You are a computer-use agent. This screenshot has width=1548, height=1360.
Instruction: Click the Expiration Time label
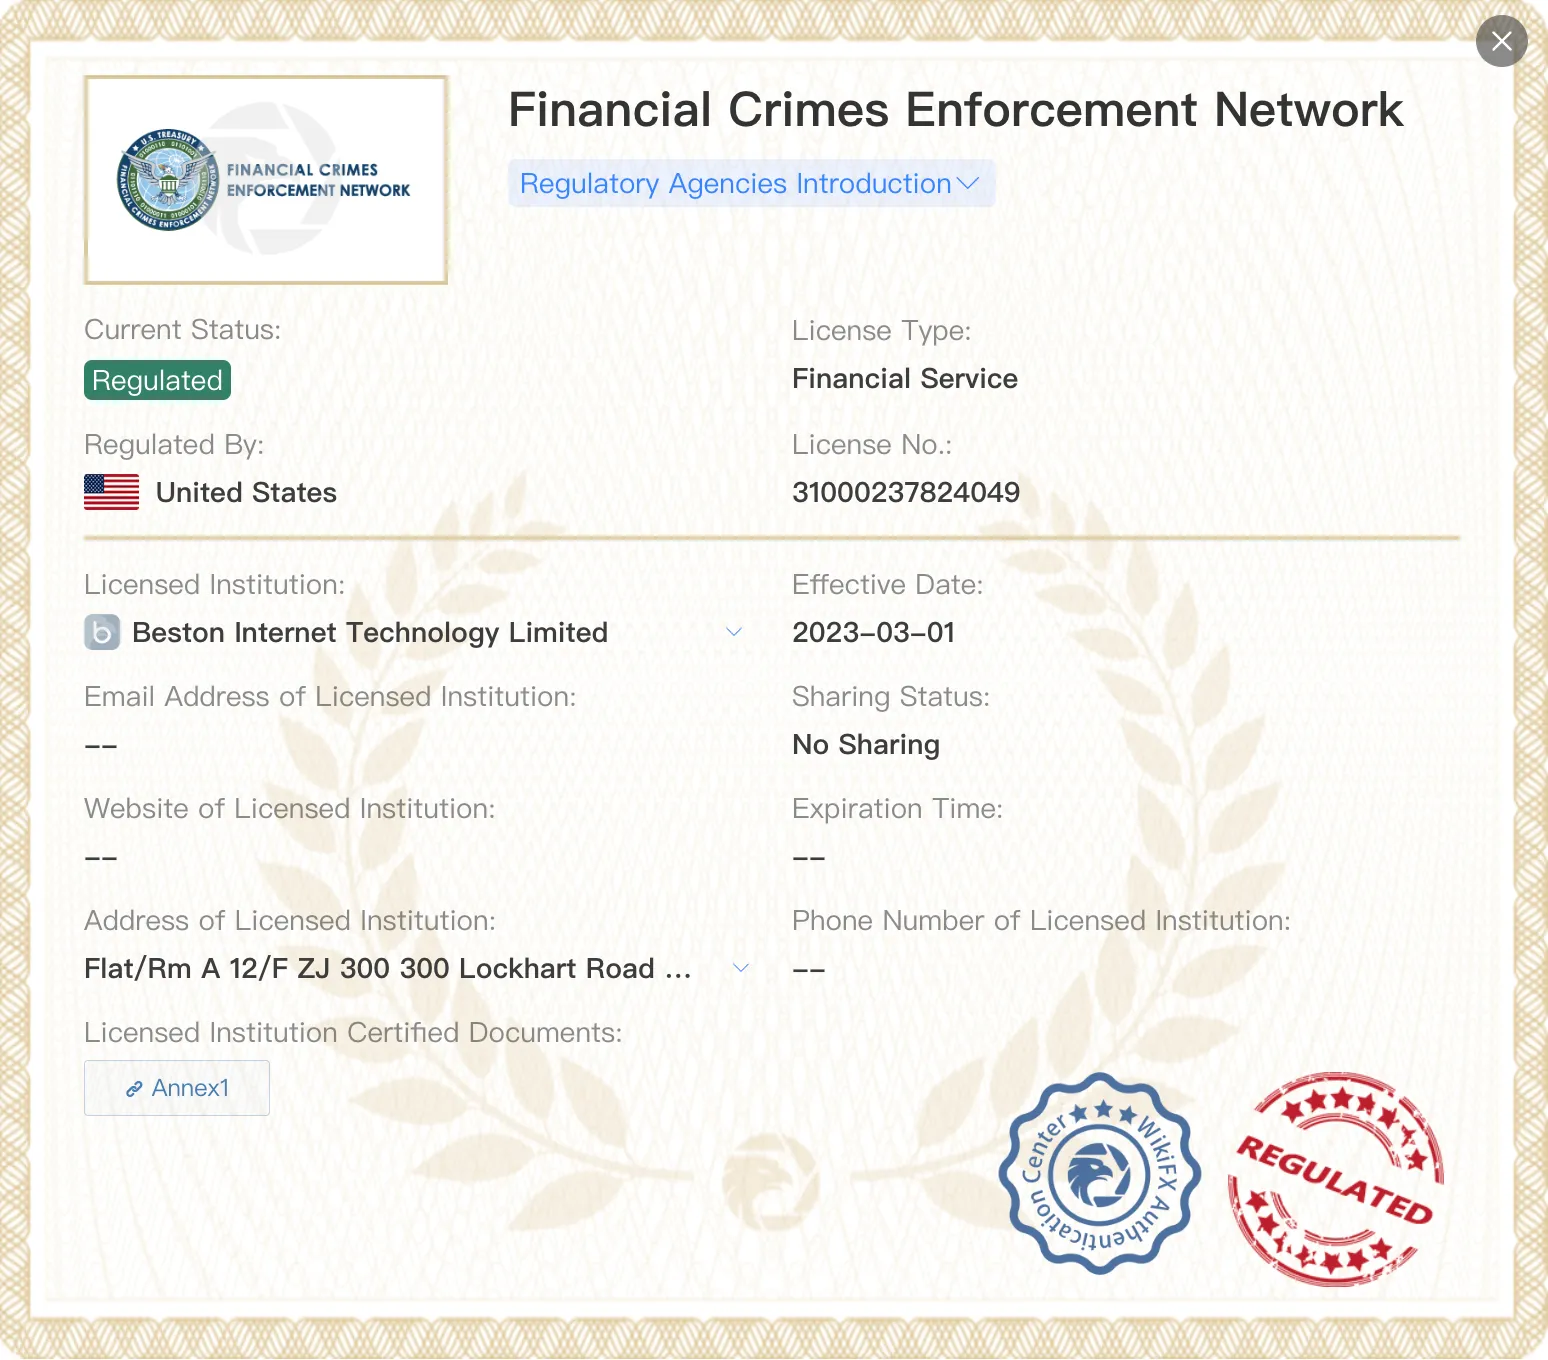point(897,808)
